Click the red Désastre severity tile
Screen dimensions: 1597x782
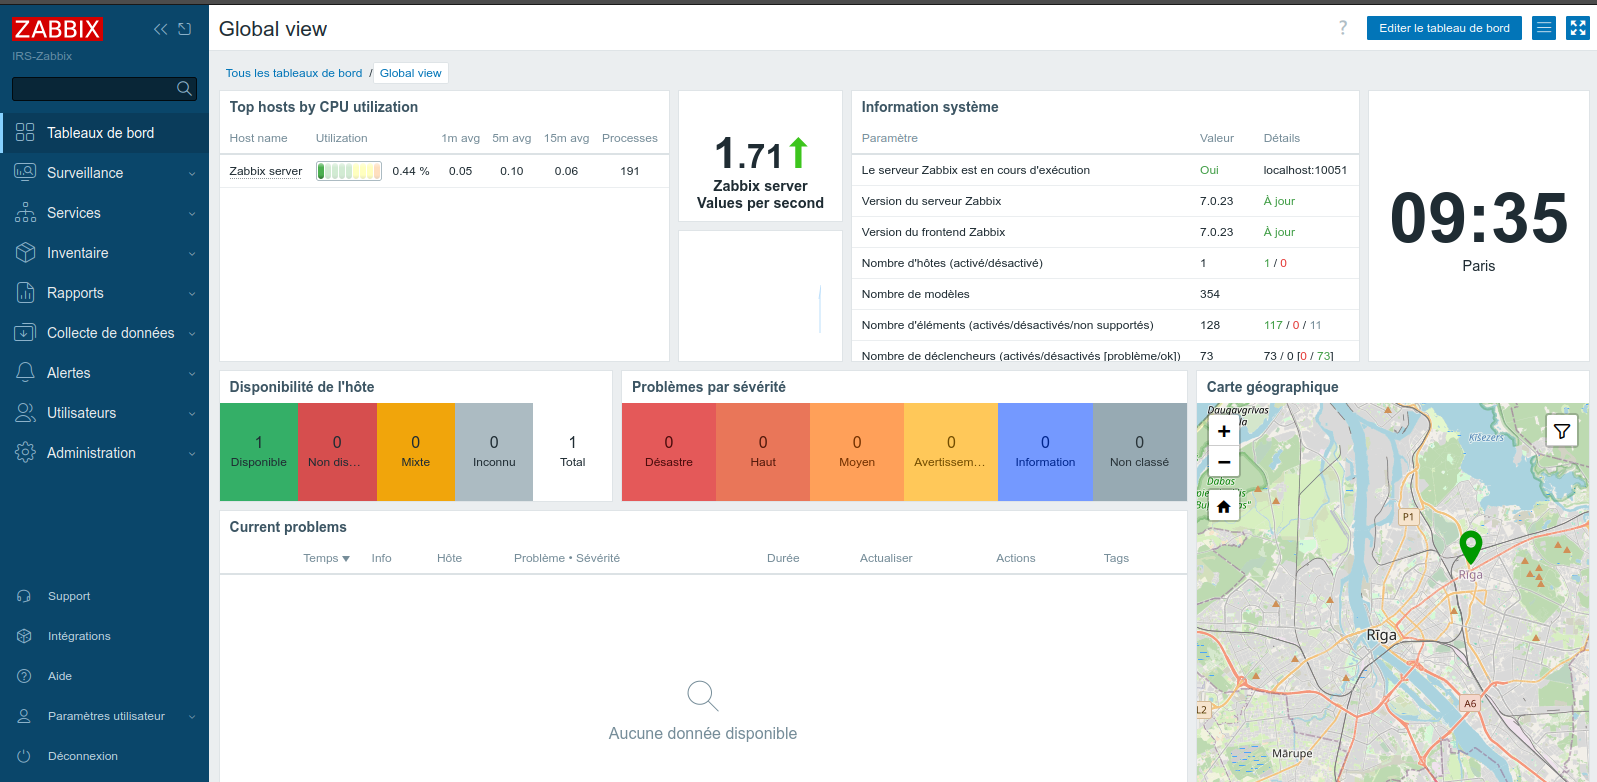[x=669, y=452]
